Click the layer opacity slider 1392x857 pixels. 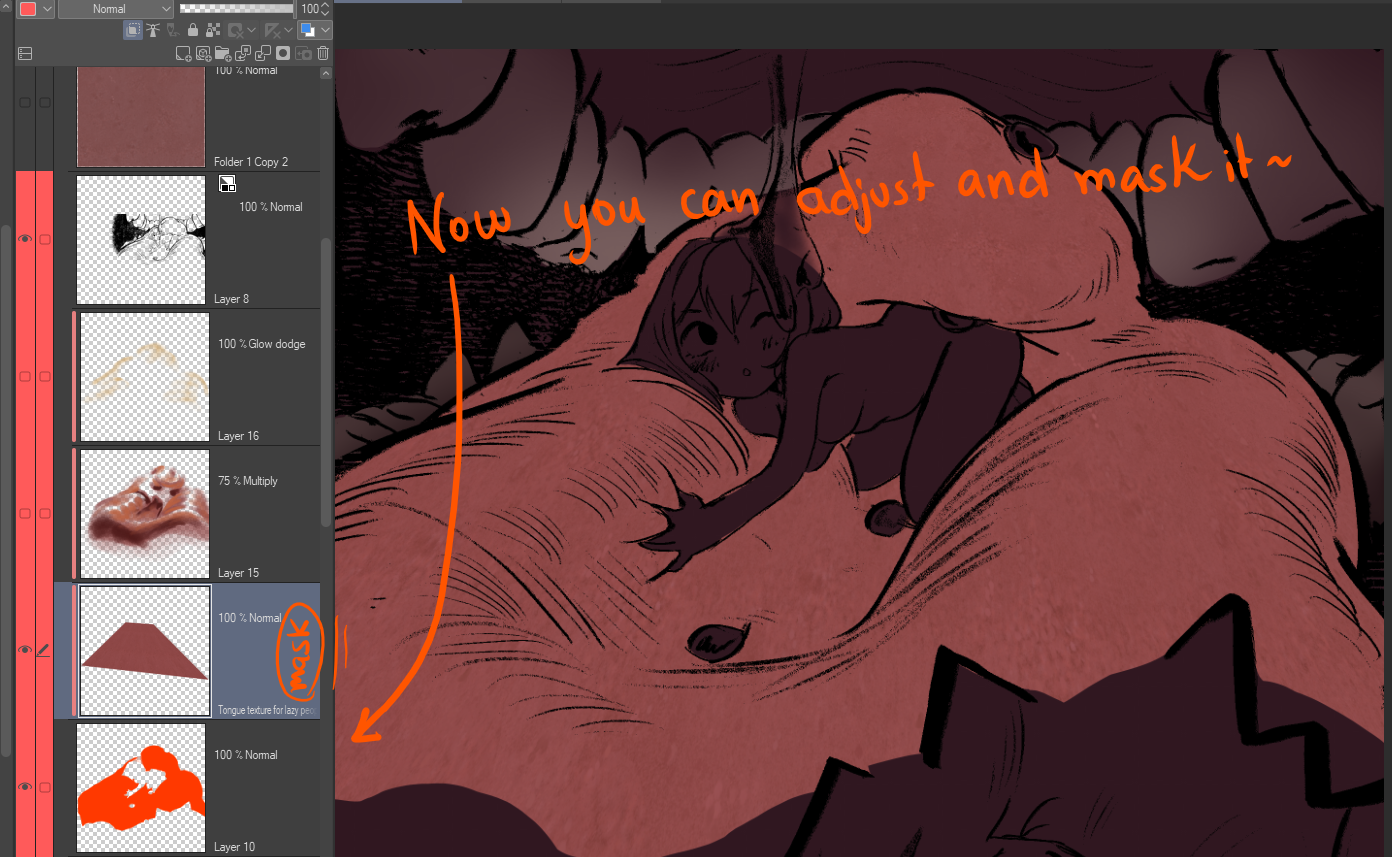[x=237, y=9]
